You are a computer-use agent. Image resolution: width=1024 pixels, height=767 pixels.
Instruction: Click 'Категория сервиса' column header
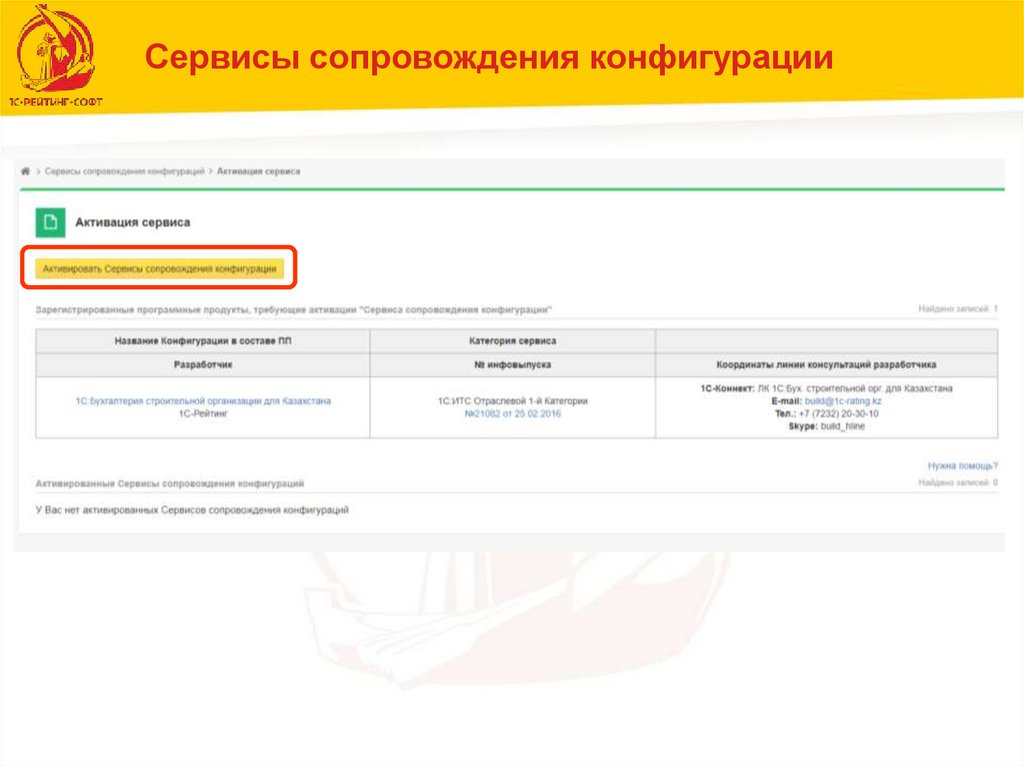coord(513,341)
